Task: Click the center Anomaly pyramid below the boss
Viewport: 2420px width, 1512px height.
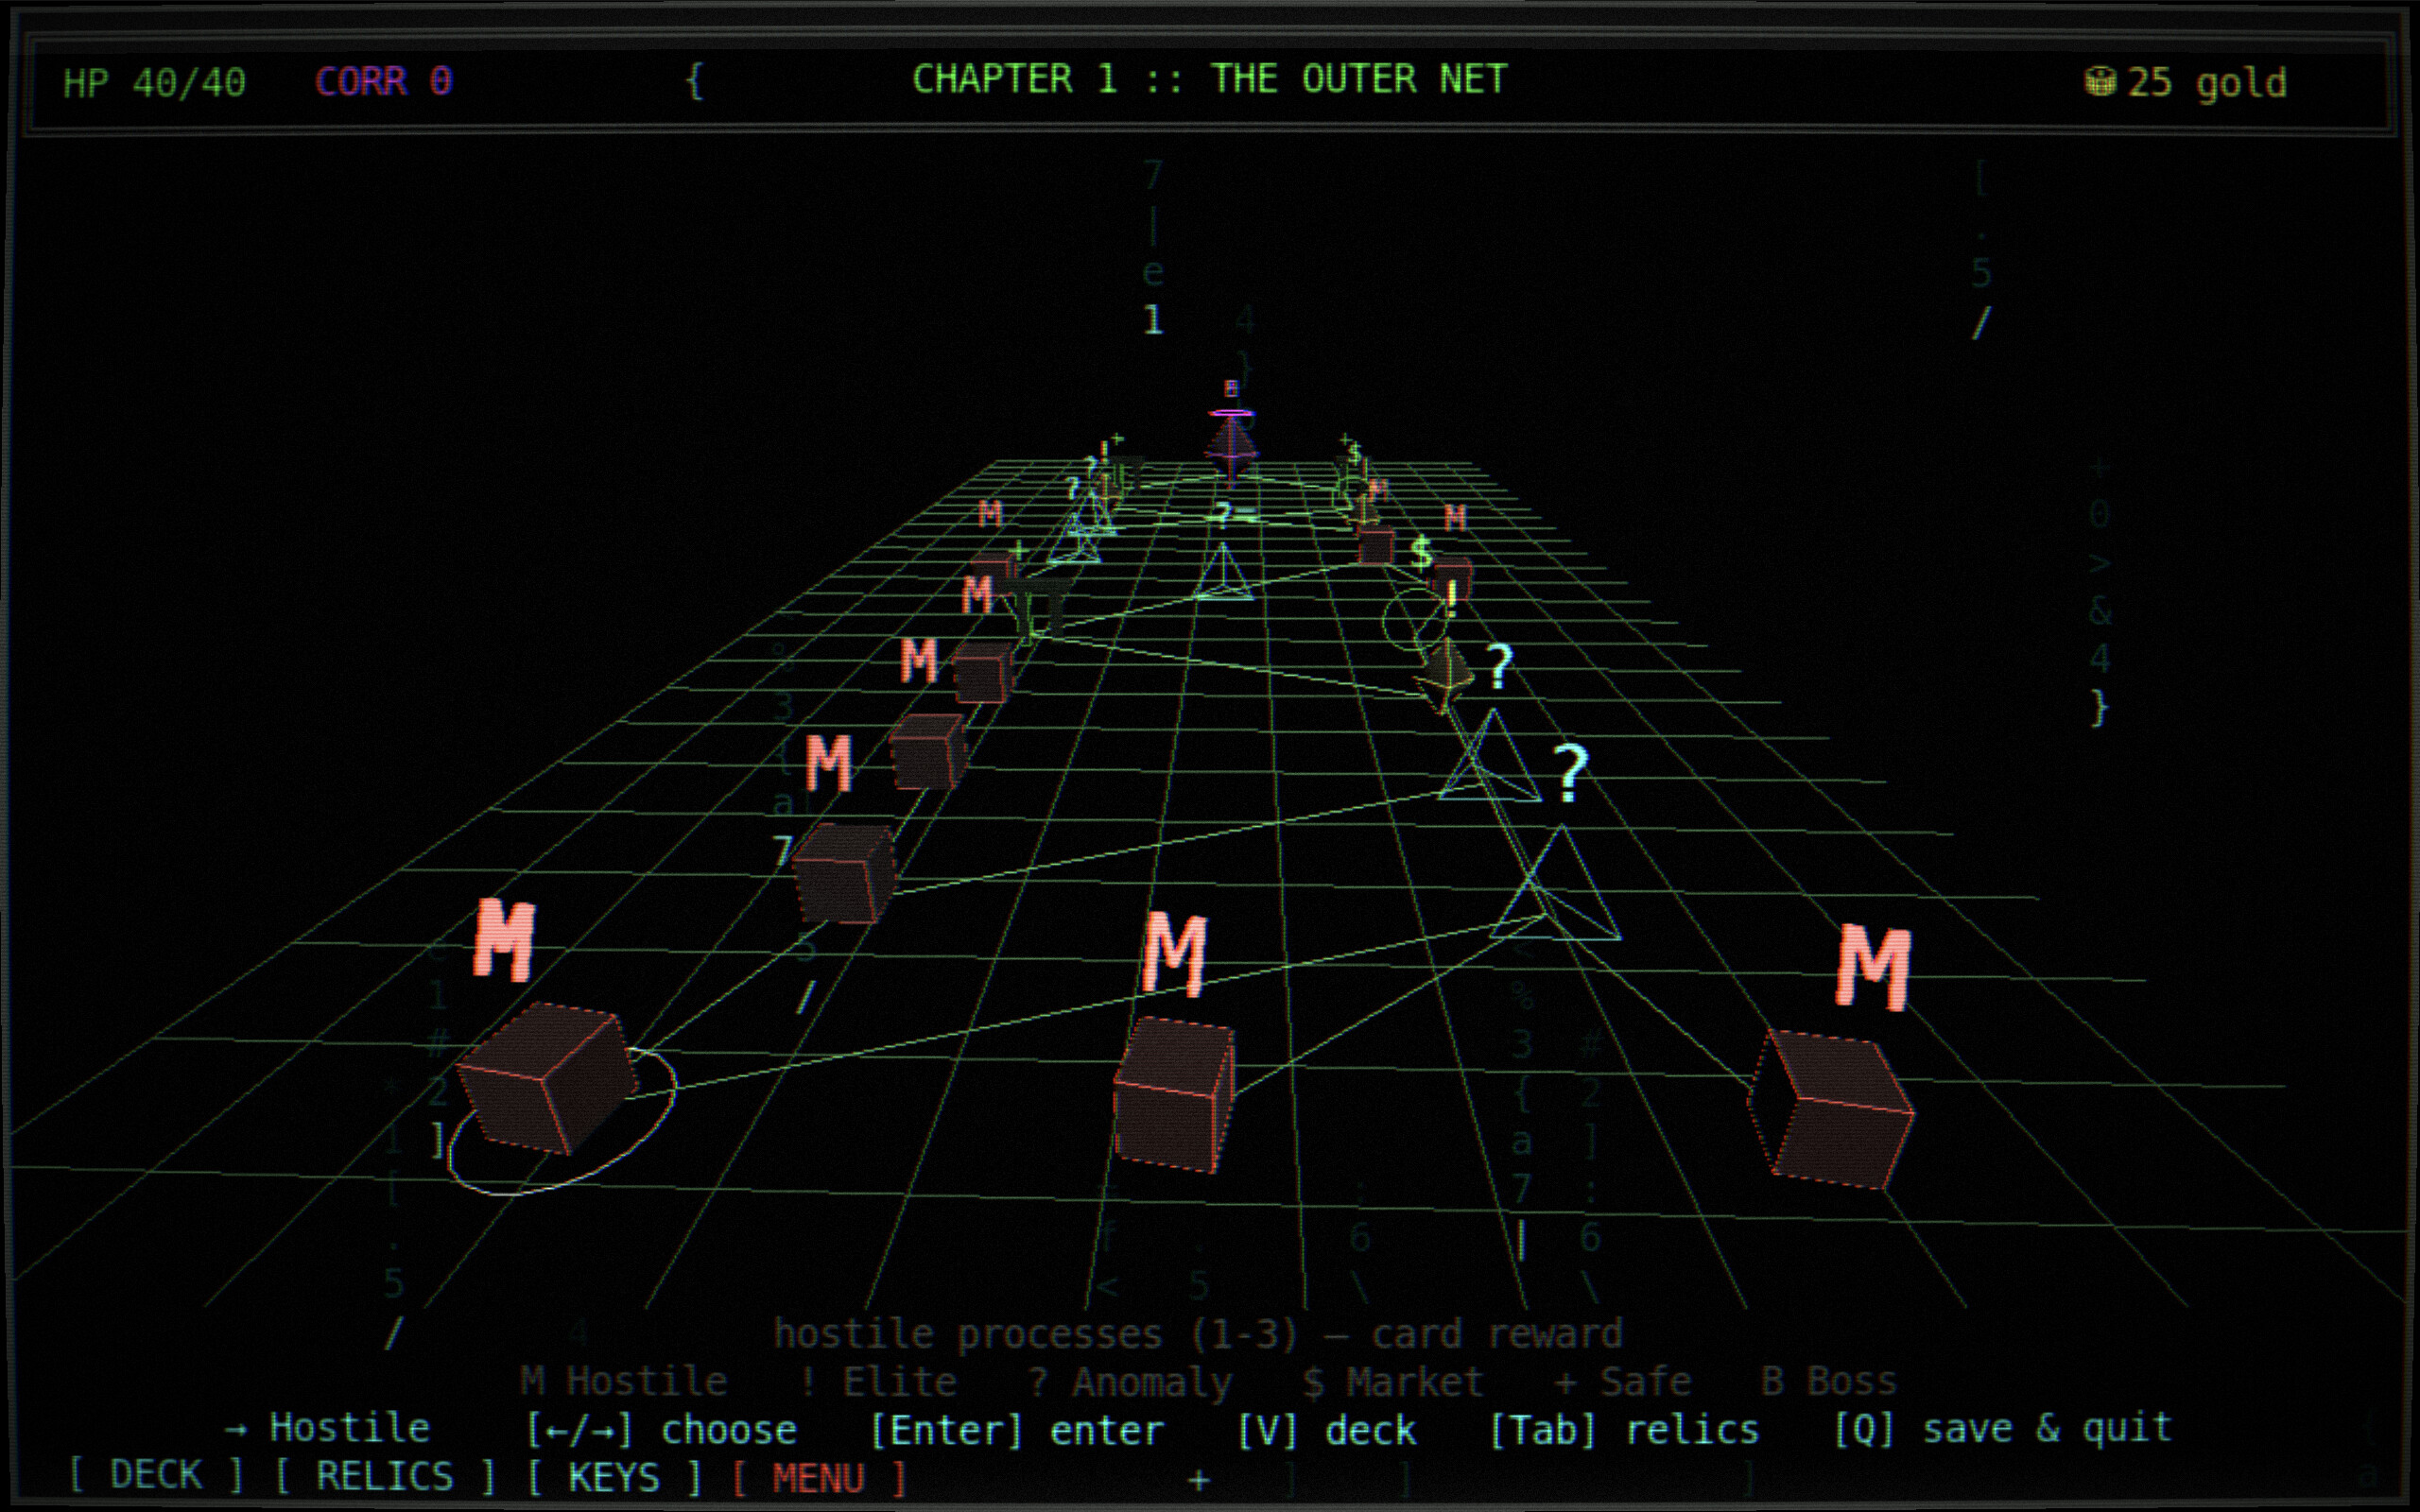Action: coord(1223,572)
